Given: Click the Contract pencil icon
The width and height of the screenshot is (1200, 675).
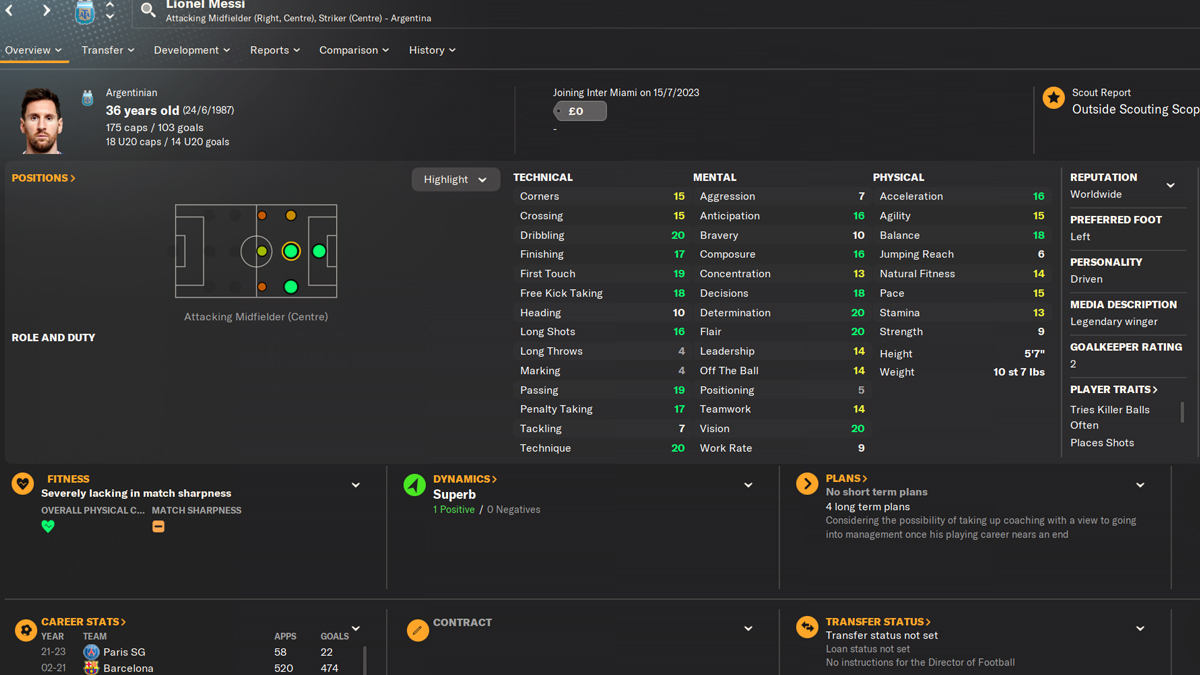Looking at the screenshot, I should click(x=418, y=629).
